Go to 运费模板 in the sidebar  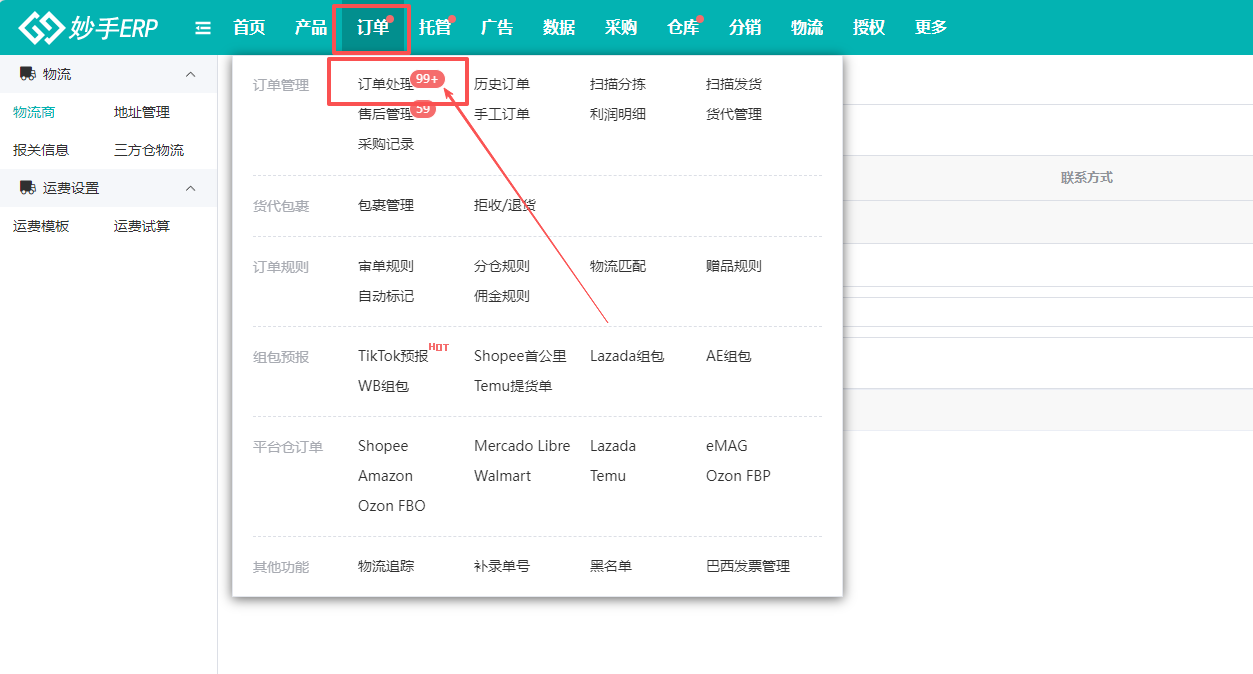41,226
